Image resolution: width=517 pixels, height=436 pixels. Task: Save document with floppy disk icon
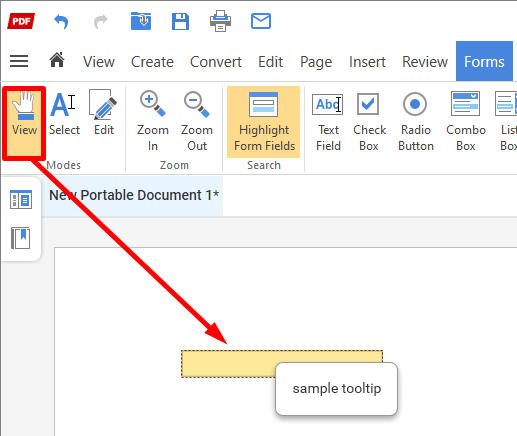pyautogui.click(x=180, y=22)
